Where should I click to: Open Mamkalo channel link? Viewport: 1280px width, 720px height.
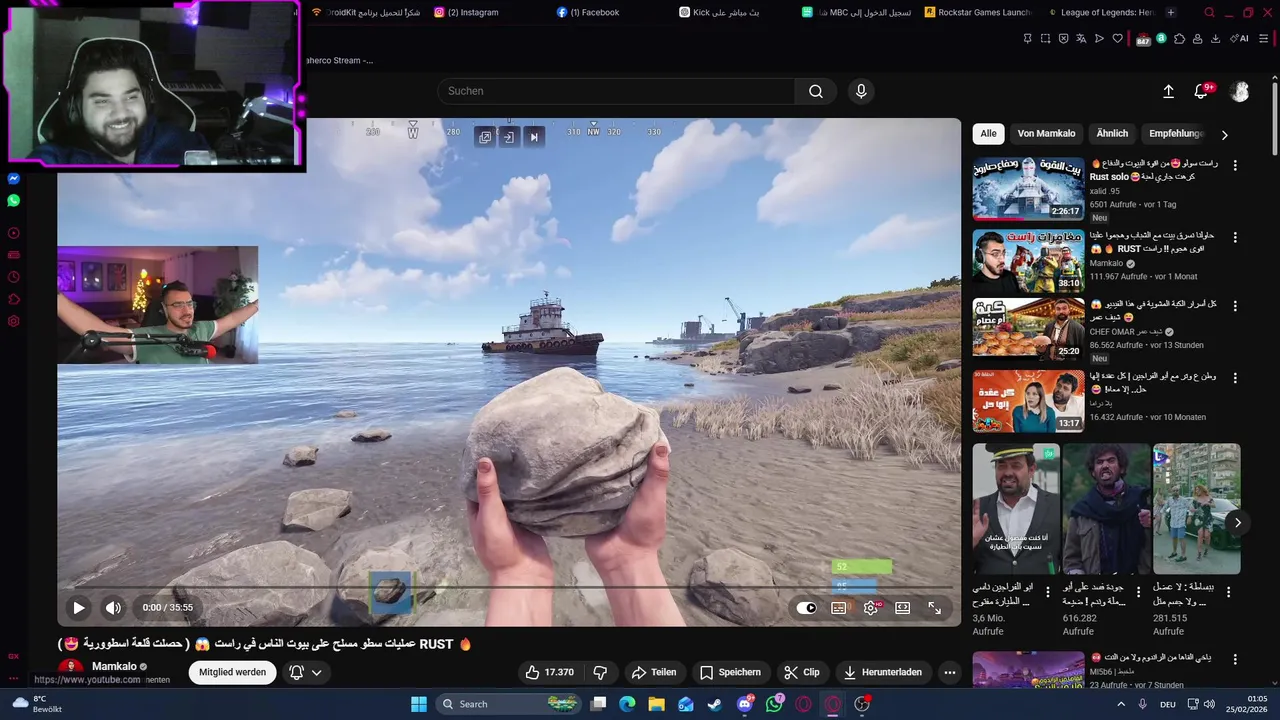(x=114, y=666)
